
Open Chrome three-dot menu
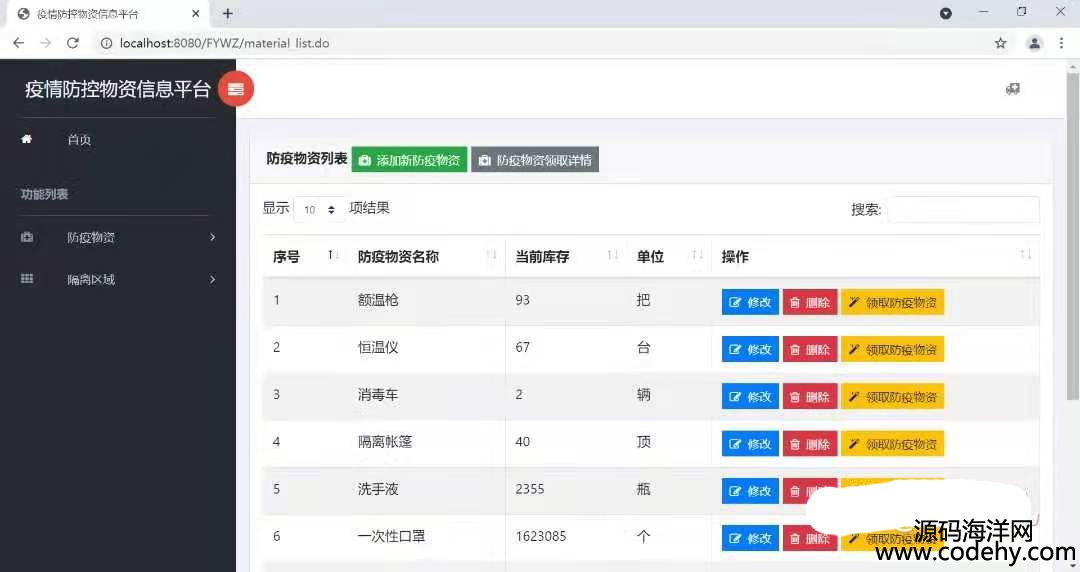[x=1061, y=43]
